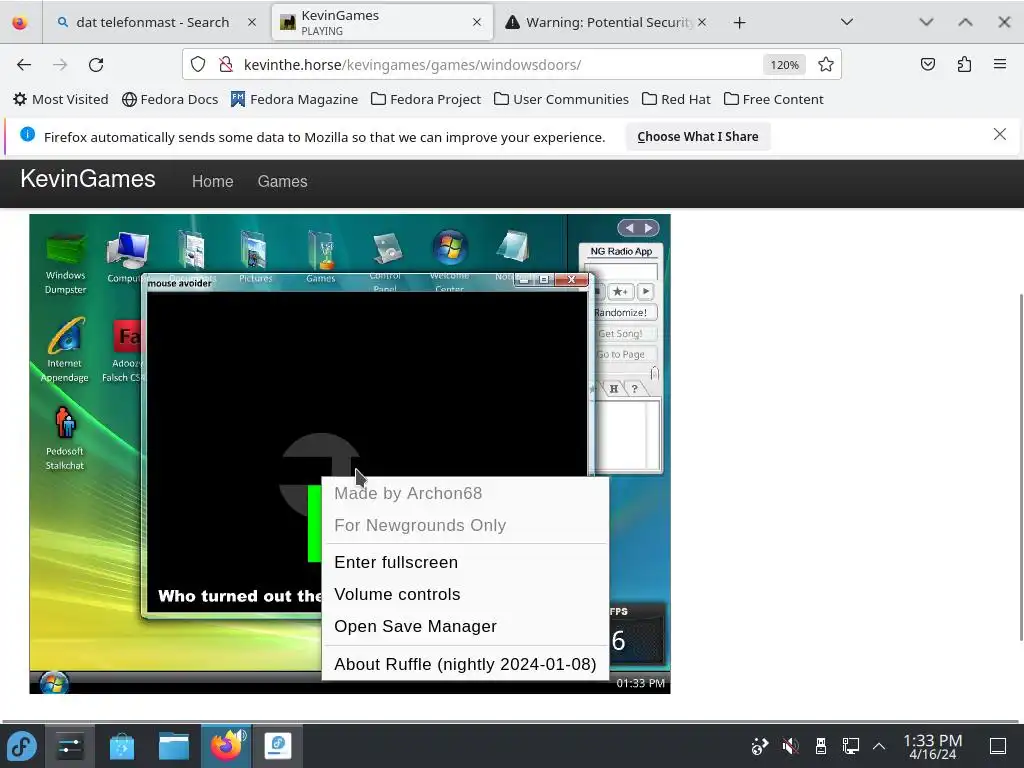
Task: Expand Red Hat bookmark folder
Action: (676, 99)
